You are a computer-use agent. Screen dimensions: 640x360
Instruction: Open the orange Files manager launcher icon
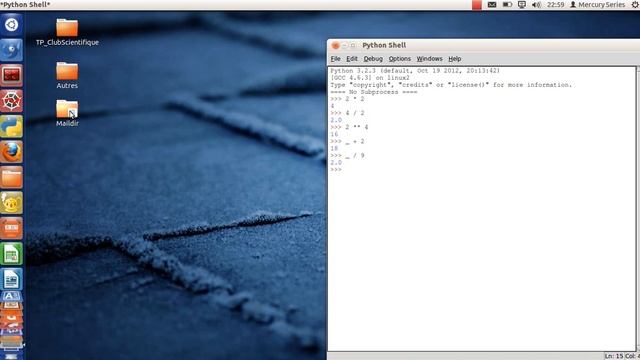coord(11,177)
